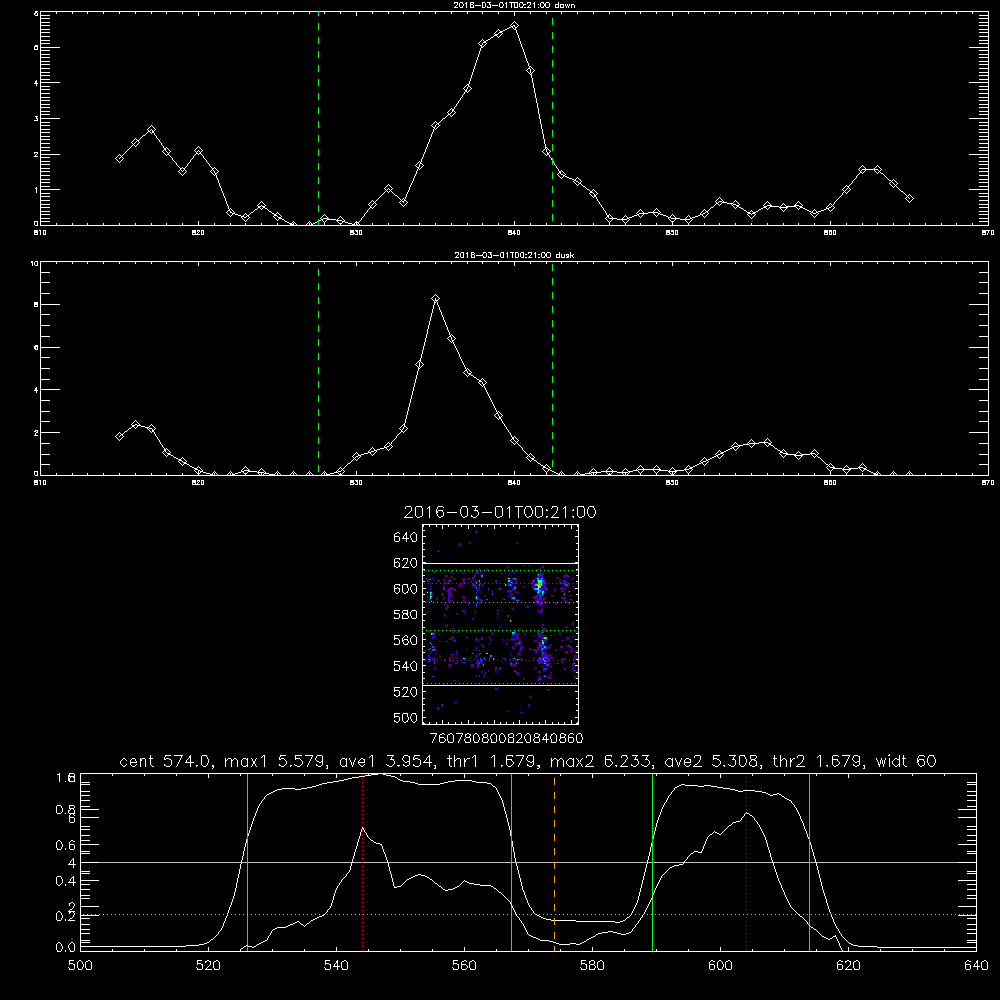Click the green solid line near 614 in bottom plot
Viewport: 1000px width, 1000px height.
[809, 861]
